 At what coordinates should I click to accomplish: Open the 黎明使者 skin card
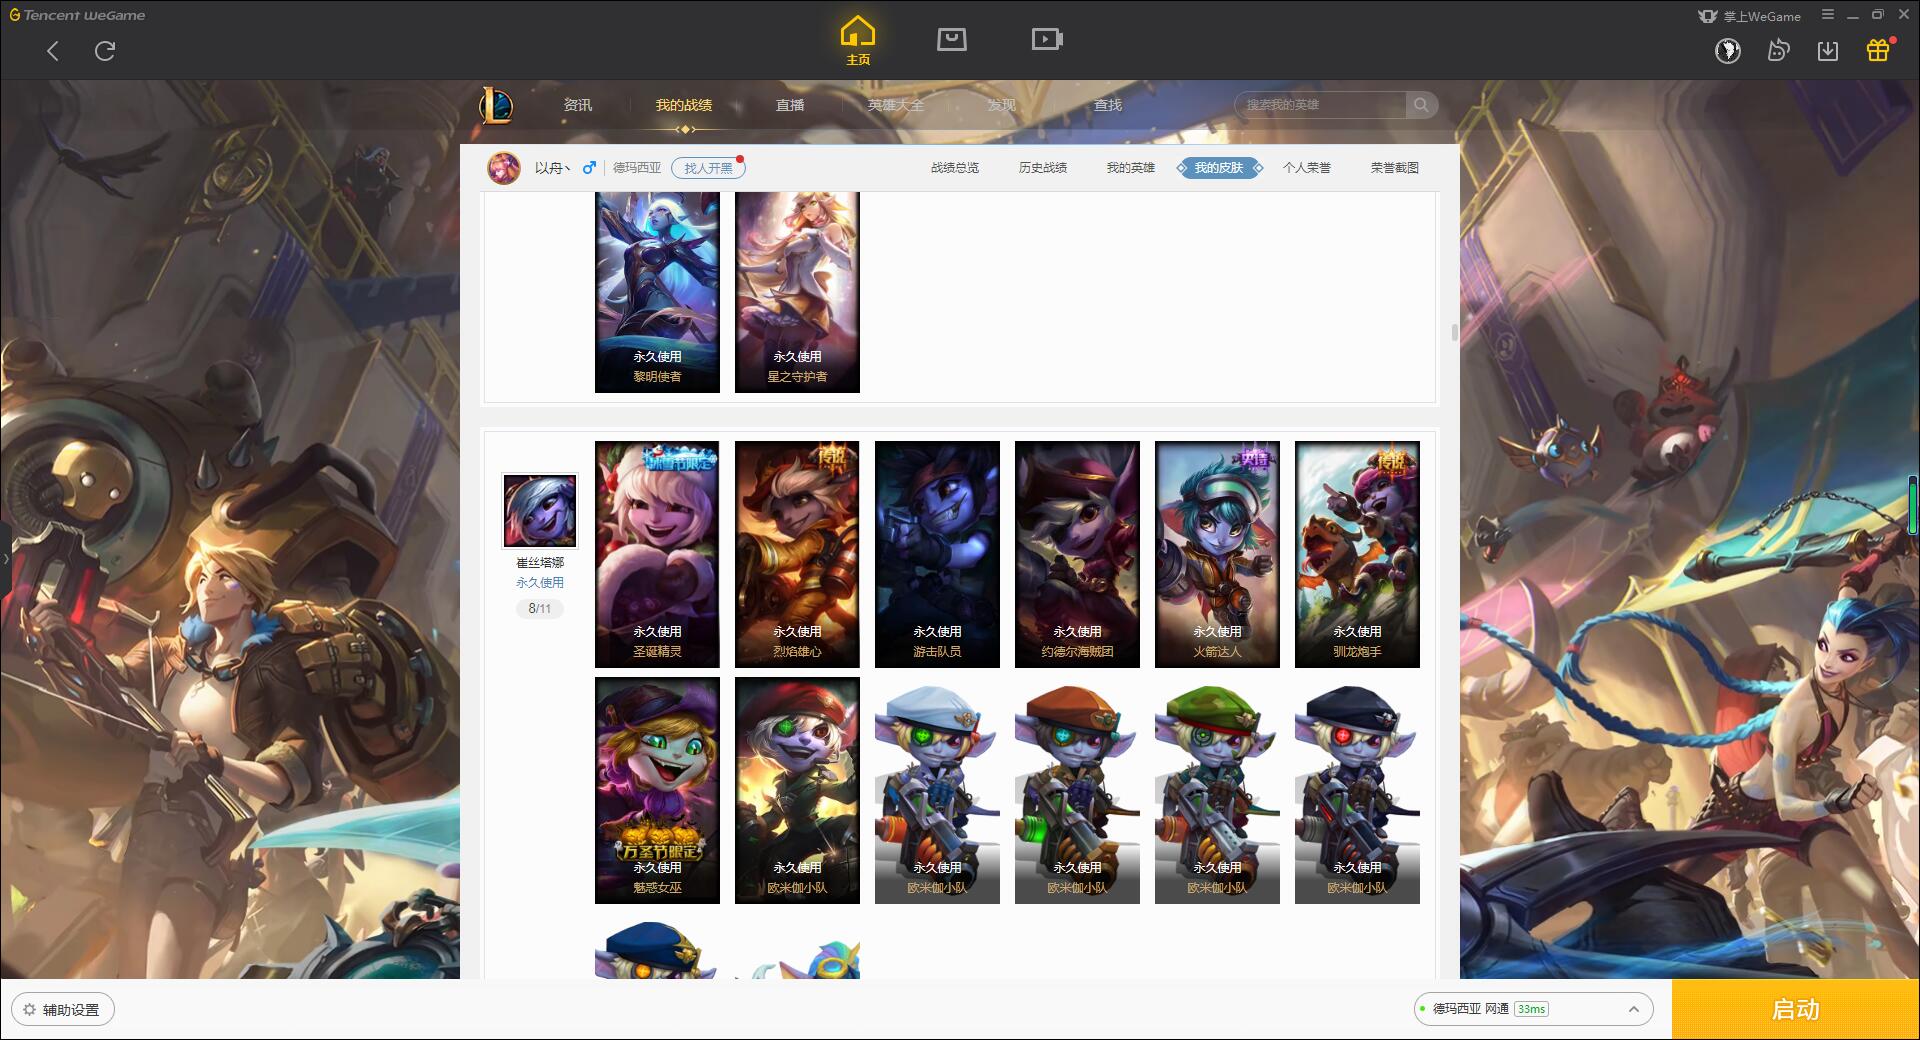[657, 292]
